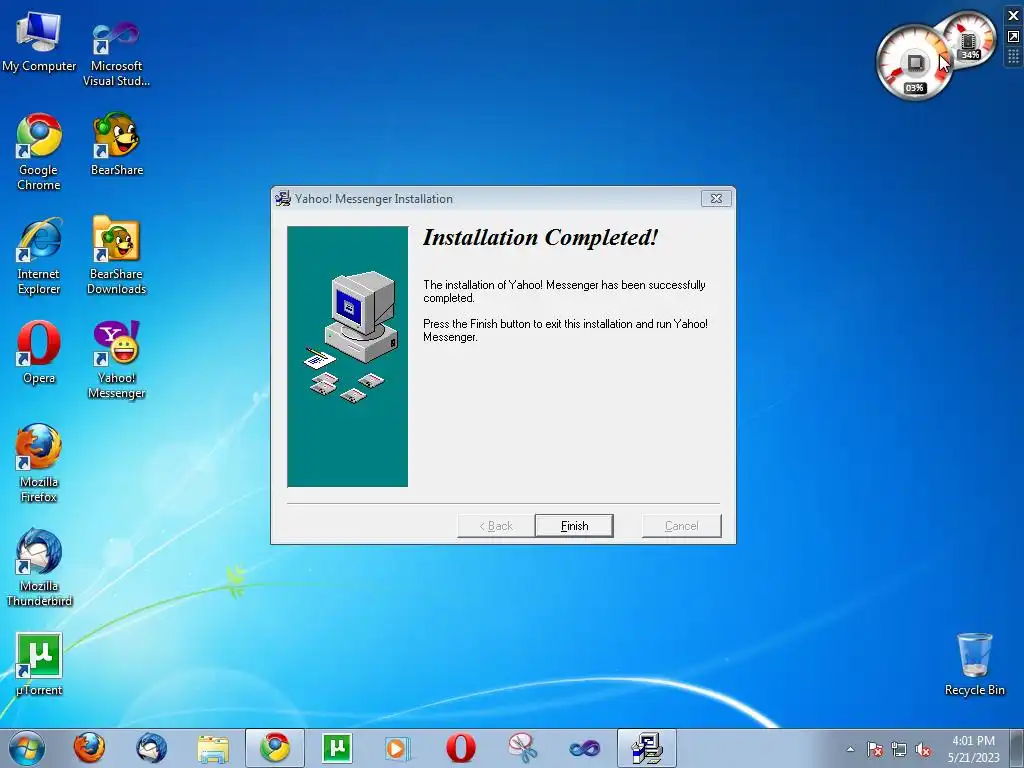Close the Yahoo! Messenger Installation dialog
Viewport: 1024px width, 768px height.
pyautogui.click(x=716, y=199)
